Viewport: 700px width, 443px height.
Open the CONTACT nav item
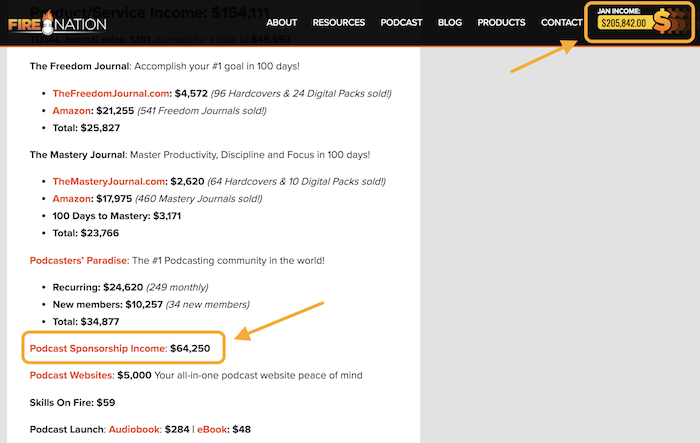pos(562,22)
